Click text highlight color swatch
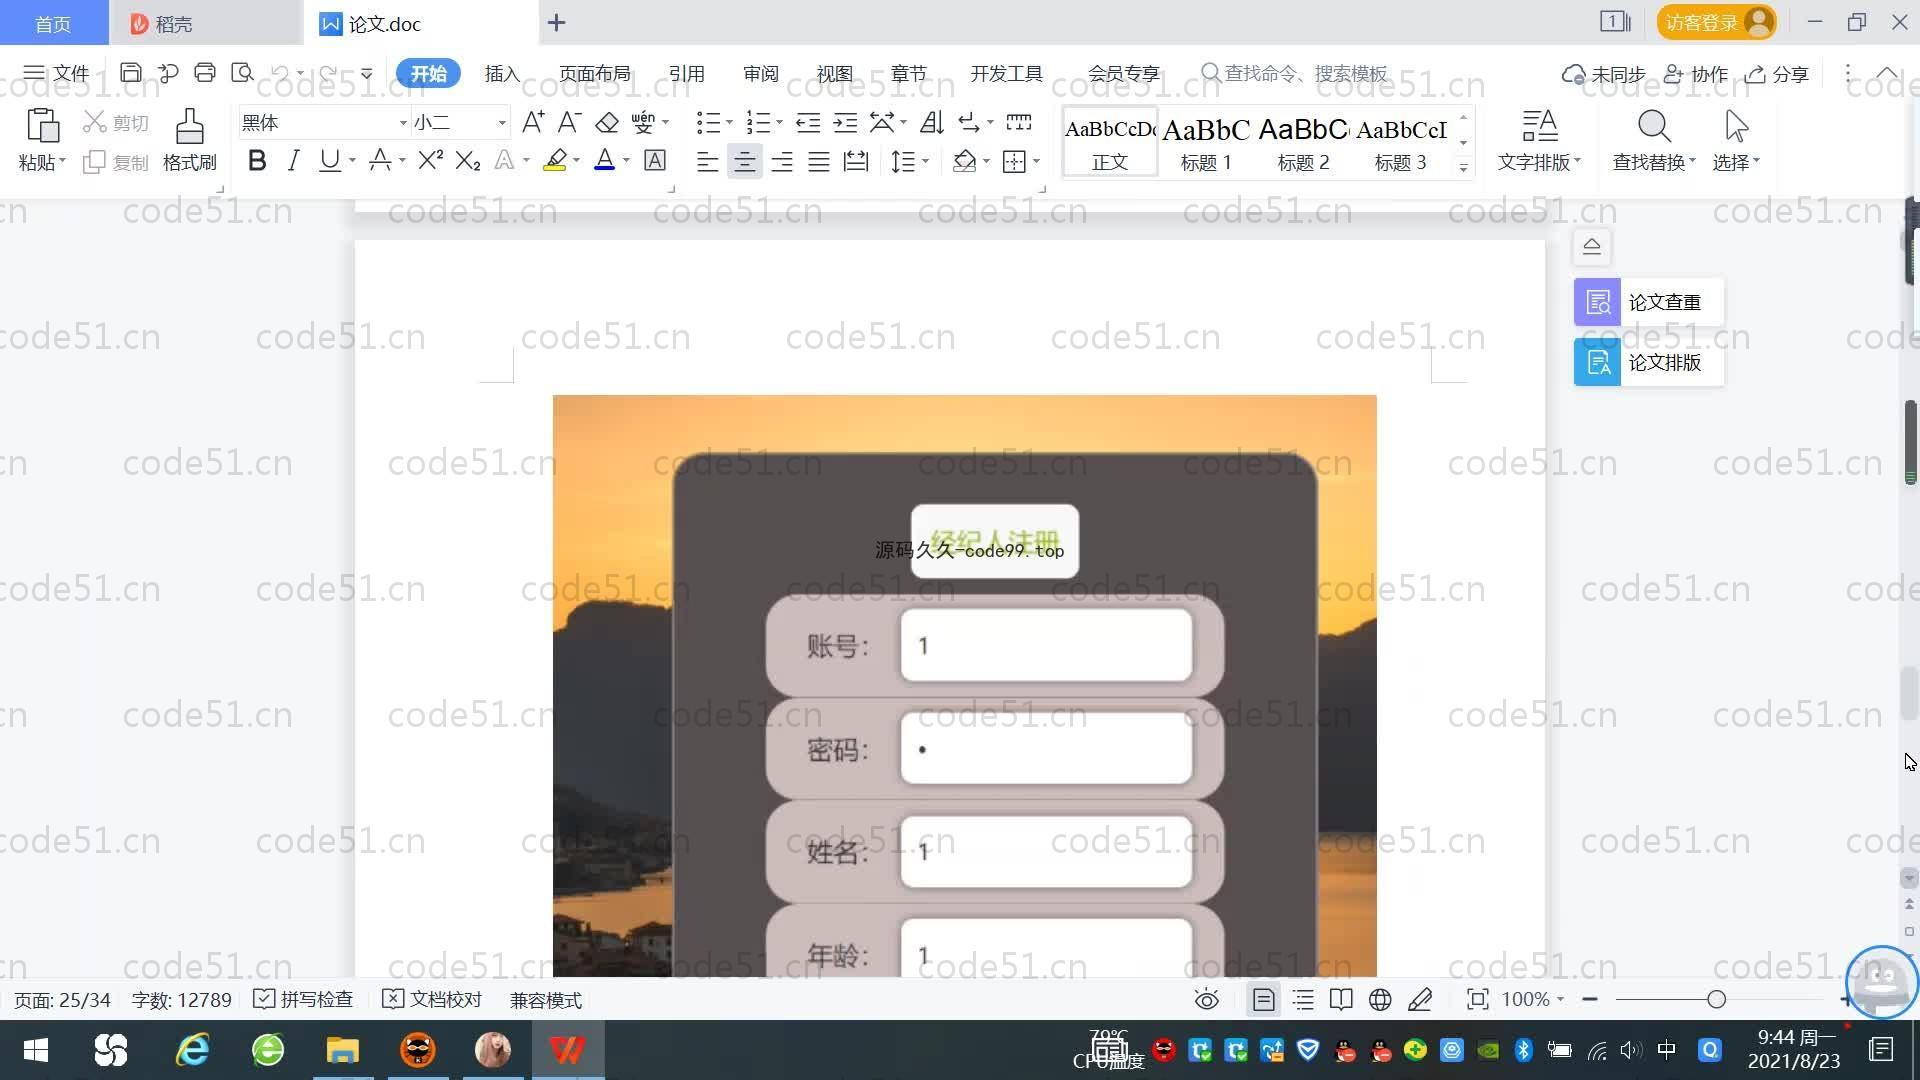This screenshot has height=1080, width=1920. point(555,160)
